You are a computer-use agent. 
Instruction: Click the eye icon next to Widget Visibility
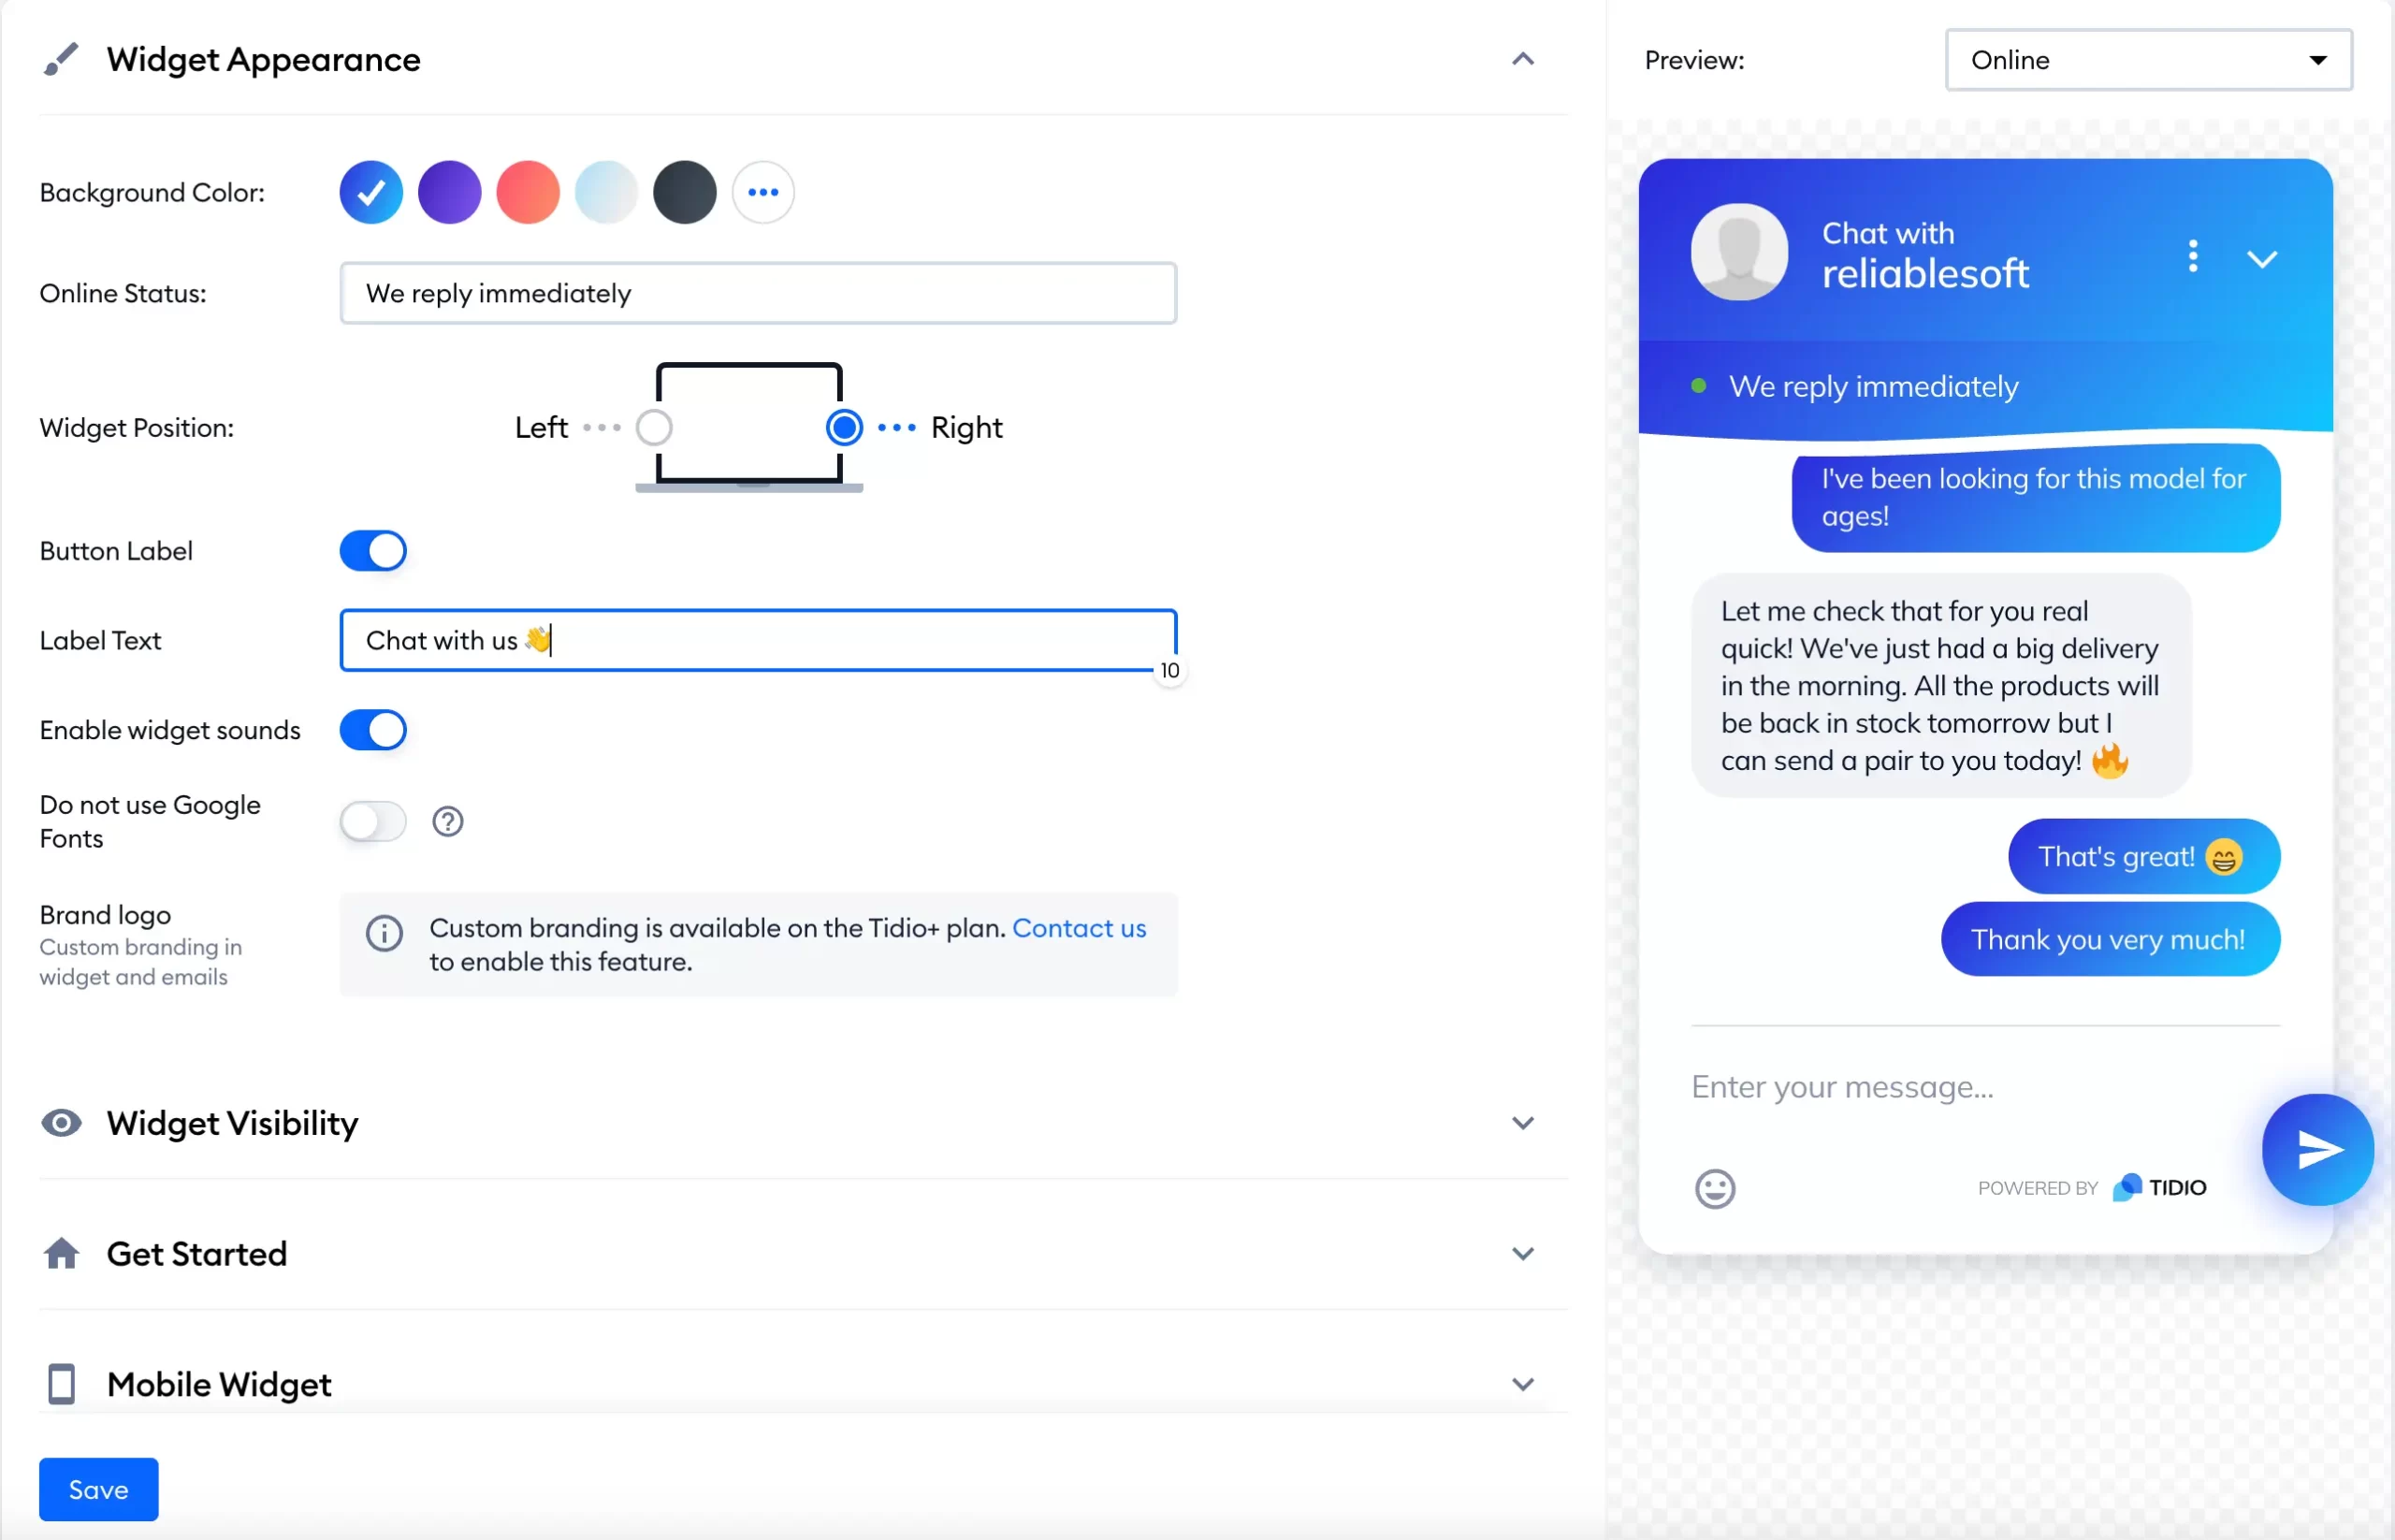pyautogui.click(x=59, y=1121)
